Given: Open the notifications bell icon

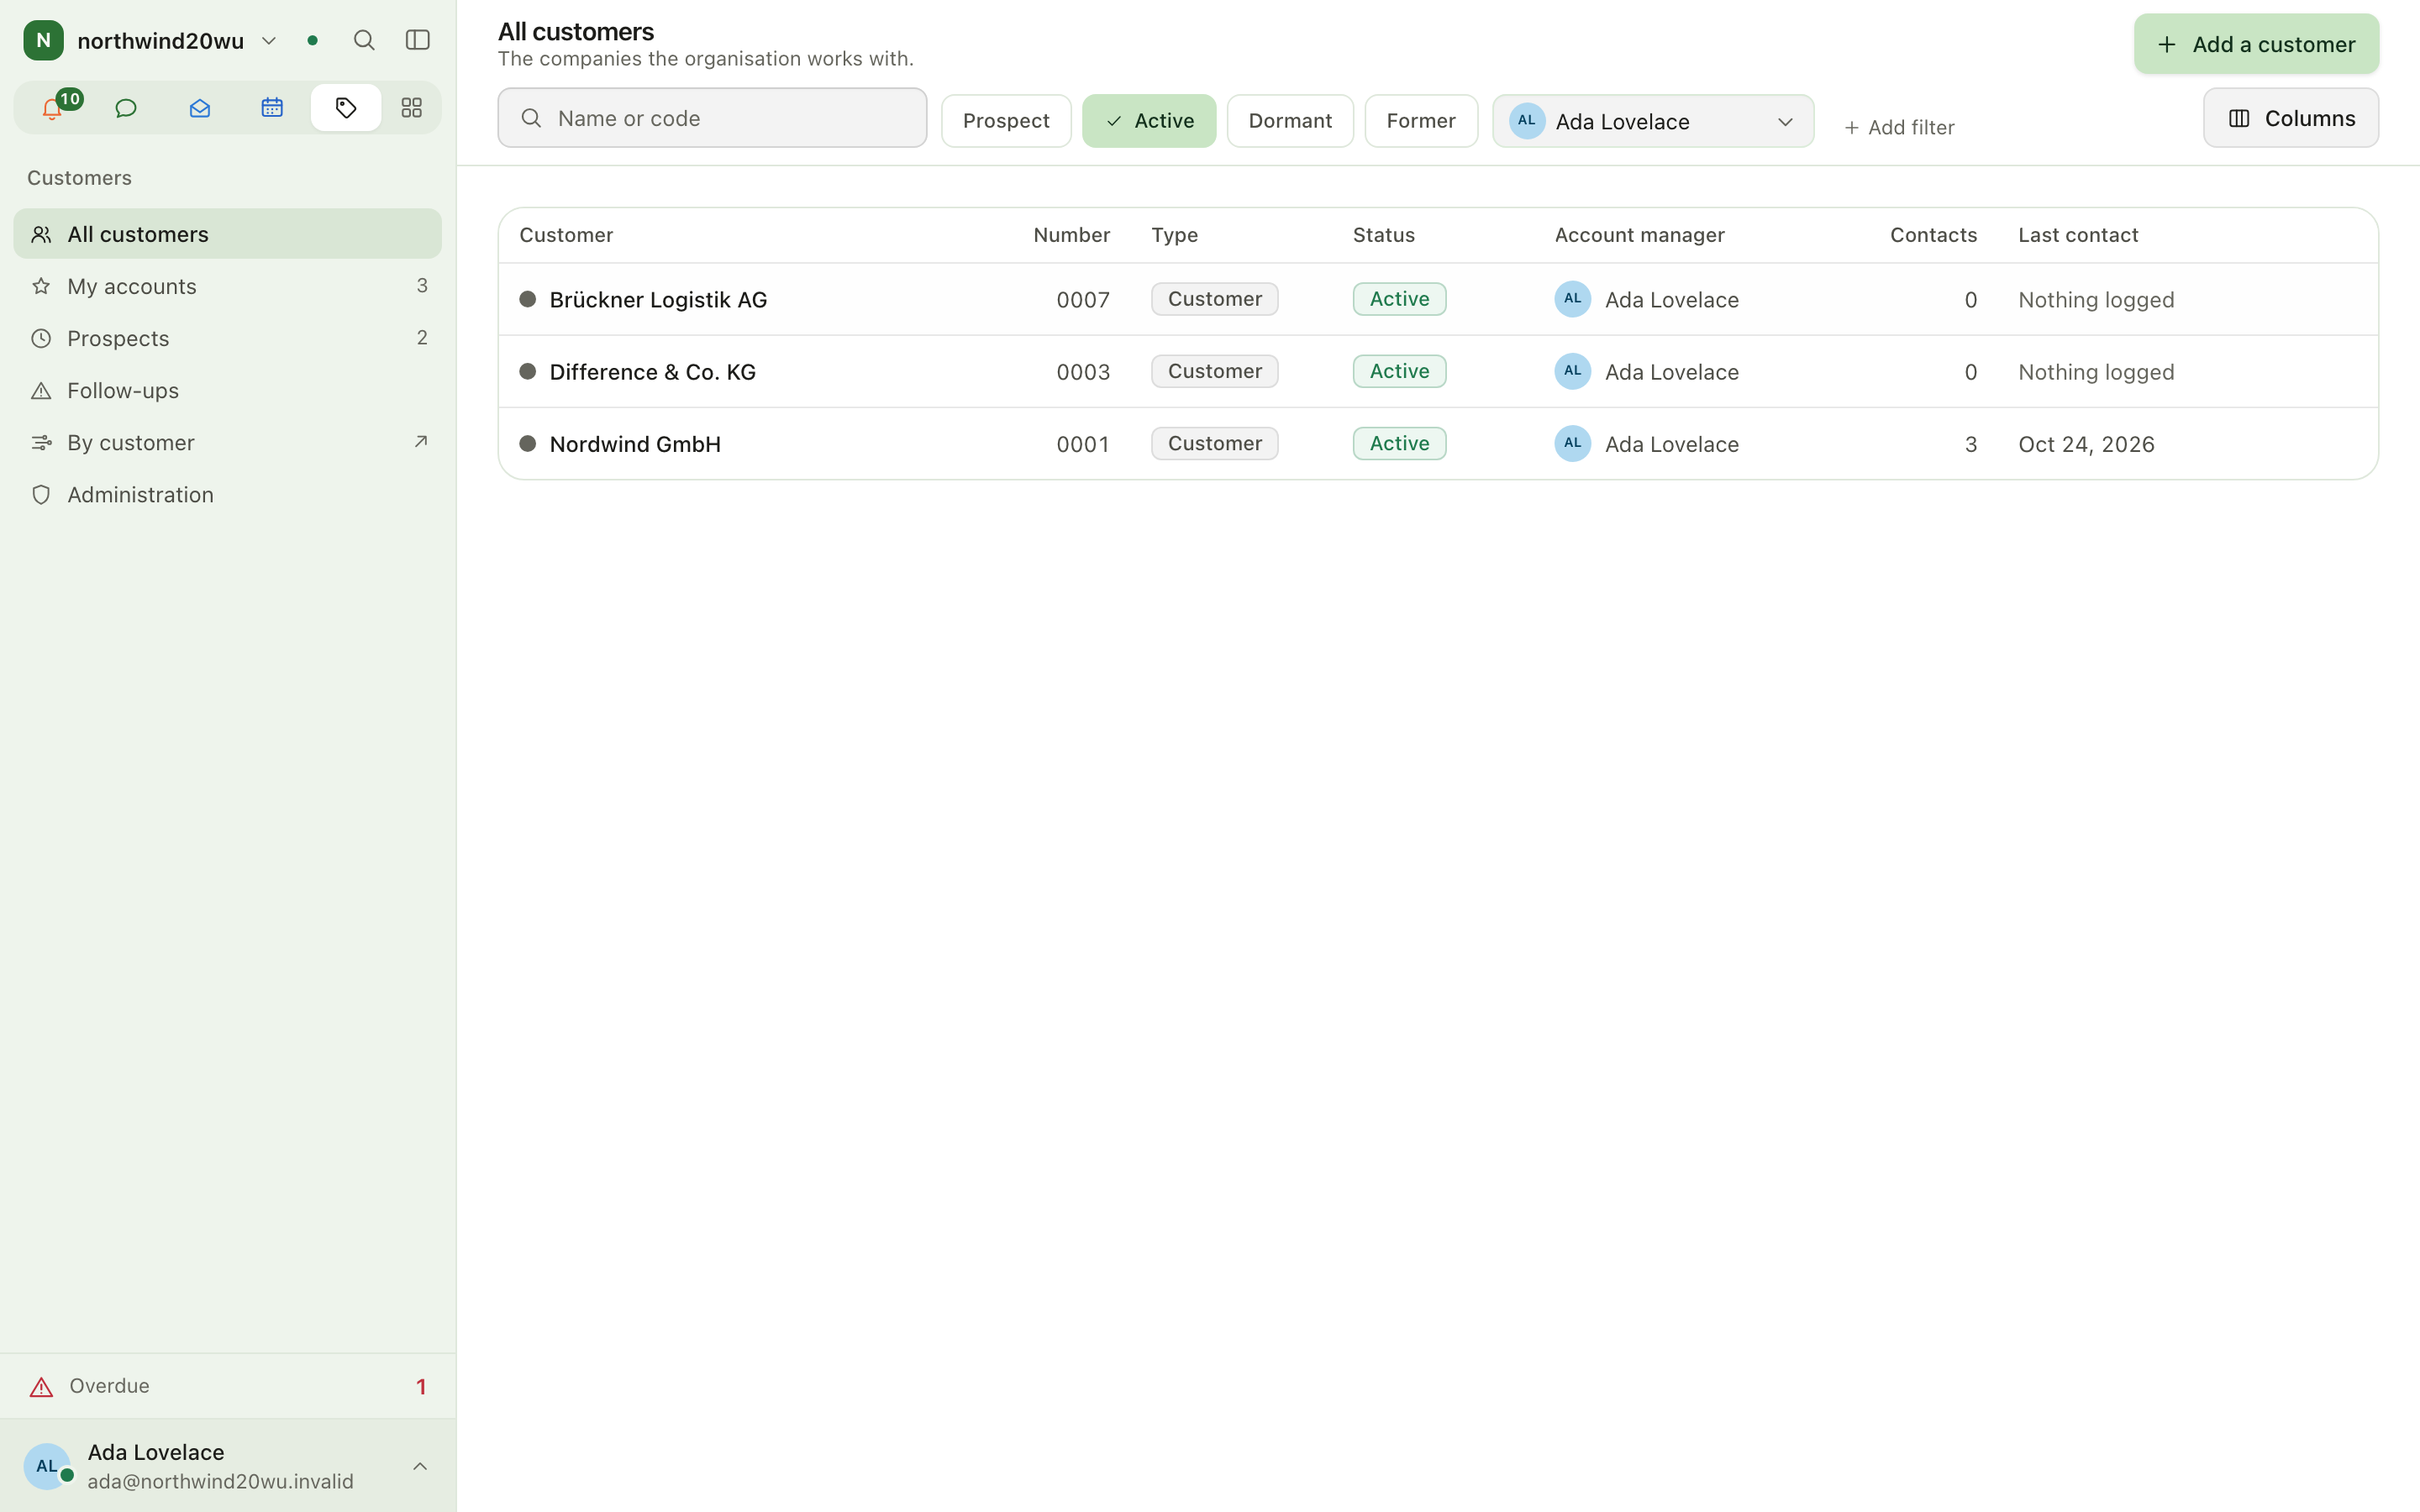Looking at the screenshot, I should click(x=52, y=108).
